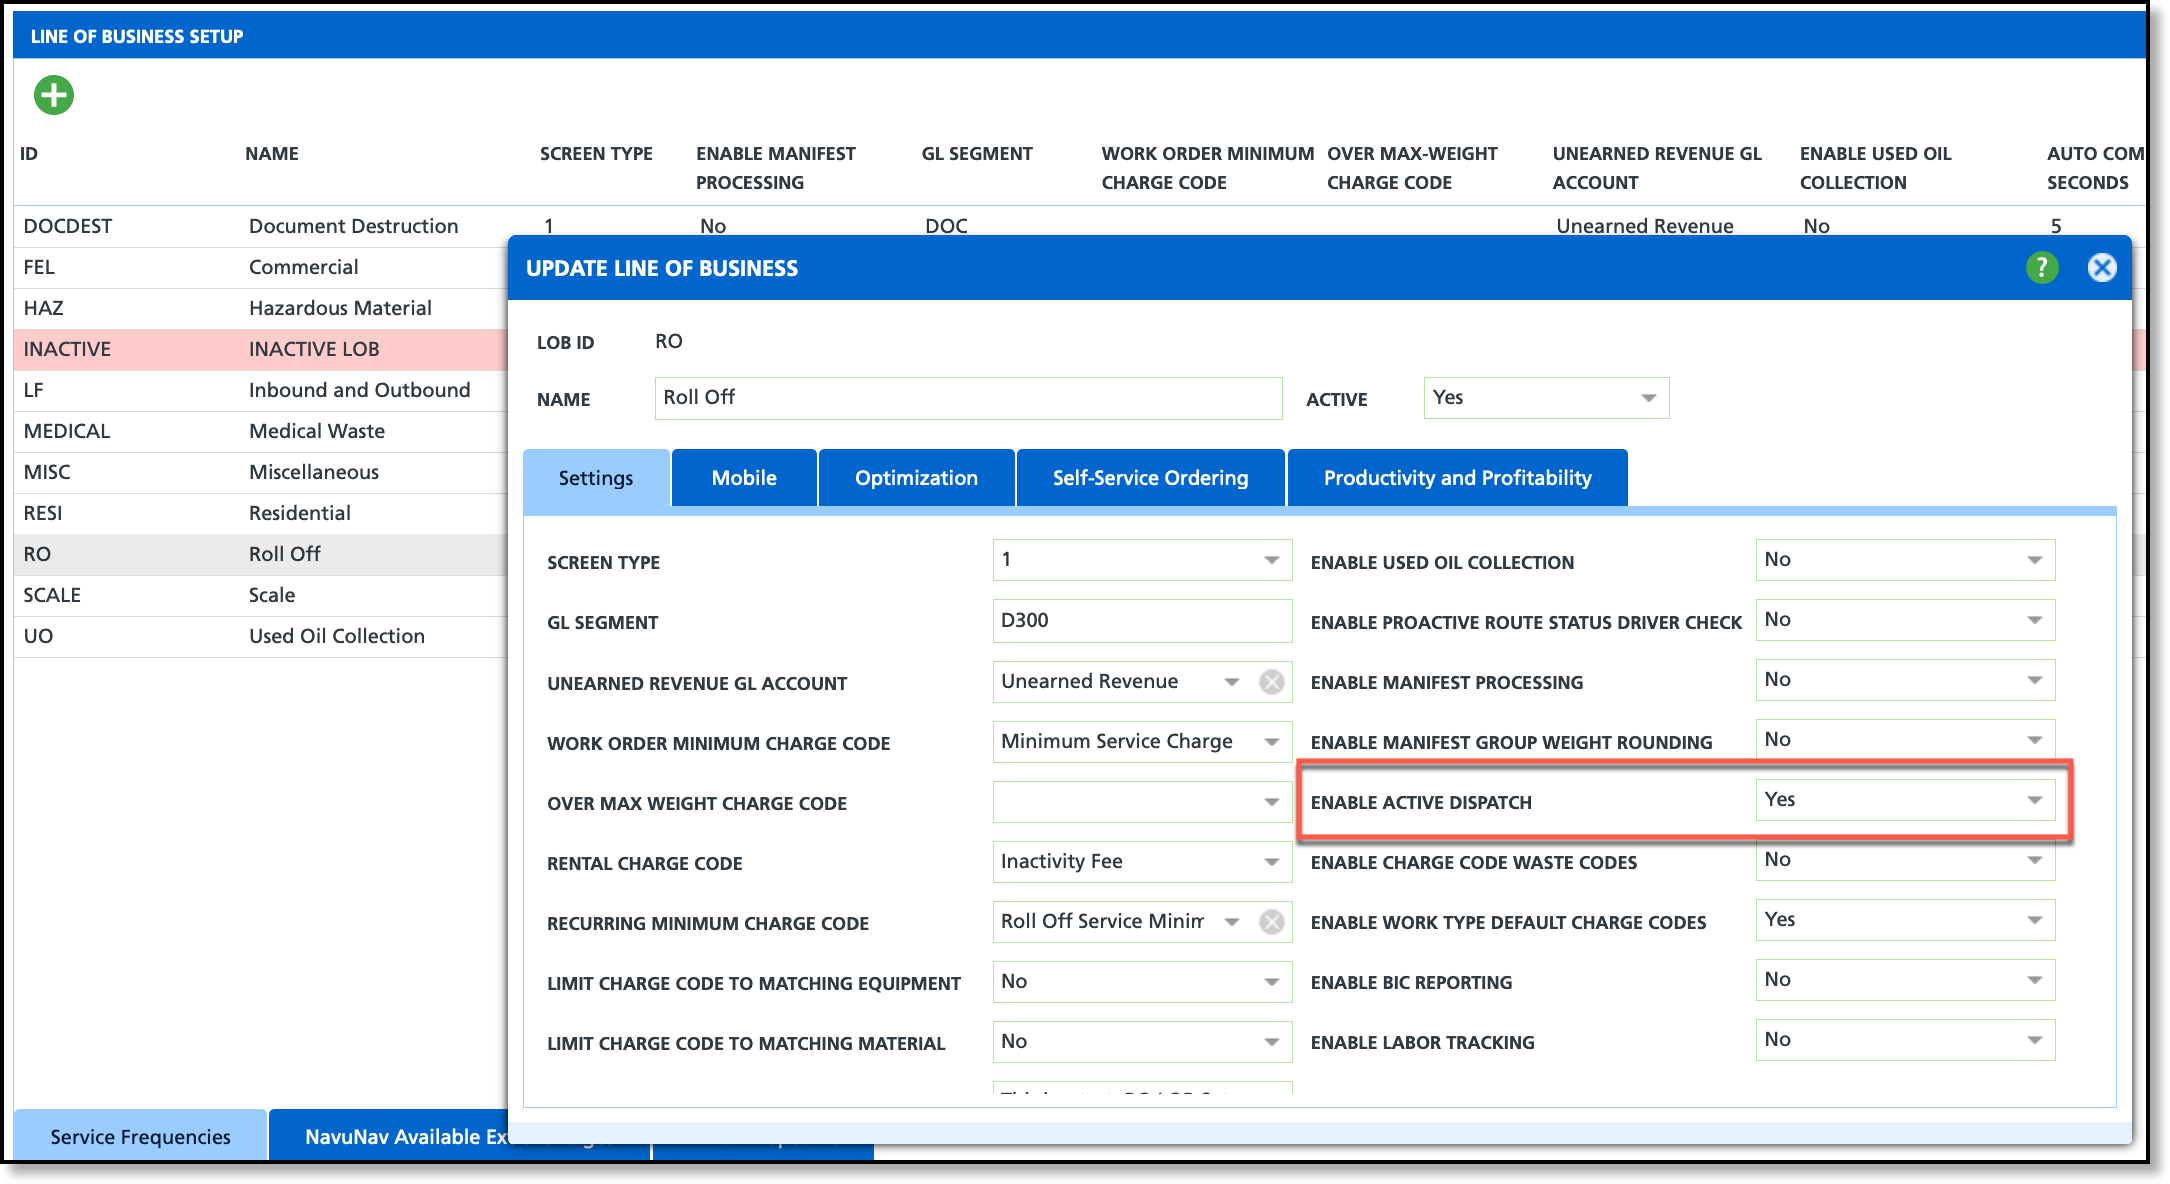Expand the Active dropdown arrow

(1648, 398)
